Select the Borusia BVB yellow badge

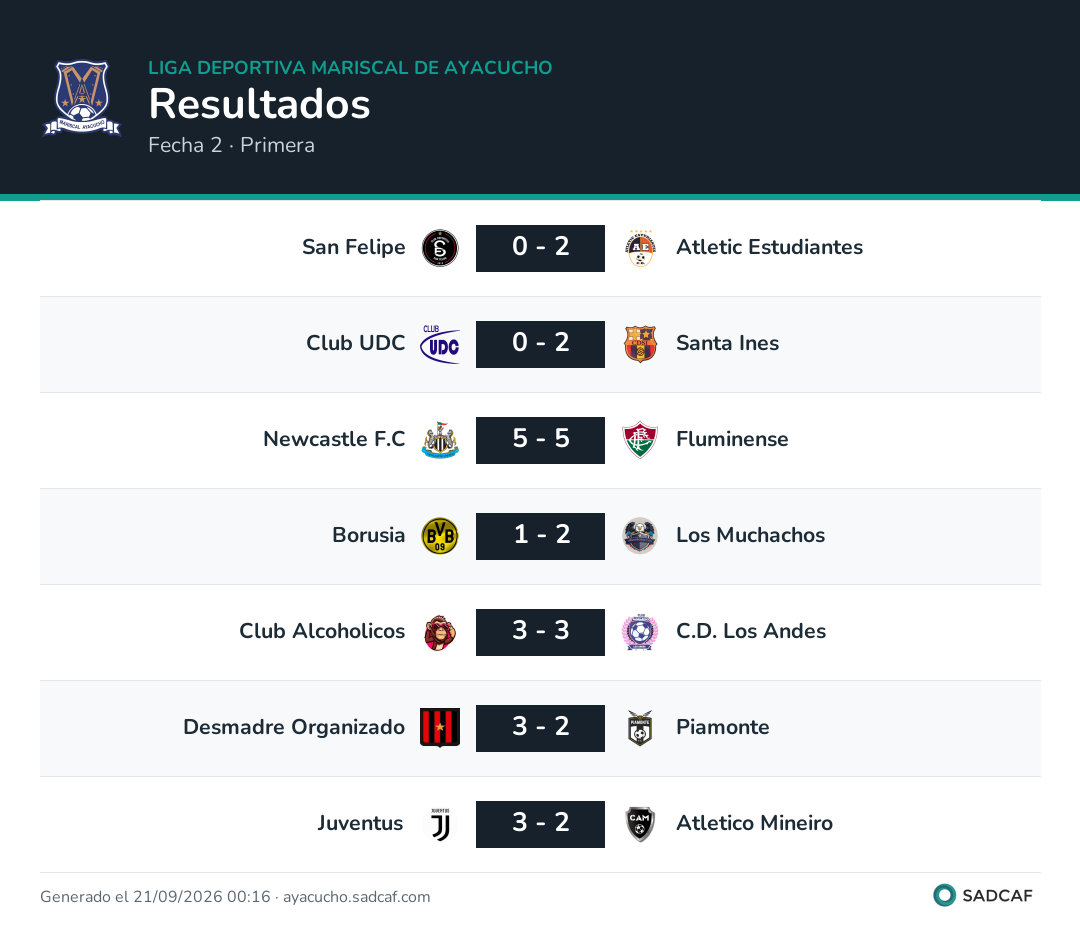point(440,536)
